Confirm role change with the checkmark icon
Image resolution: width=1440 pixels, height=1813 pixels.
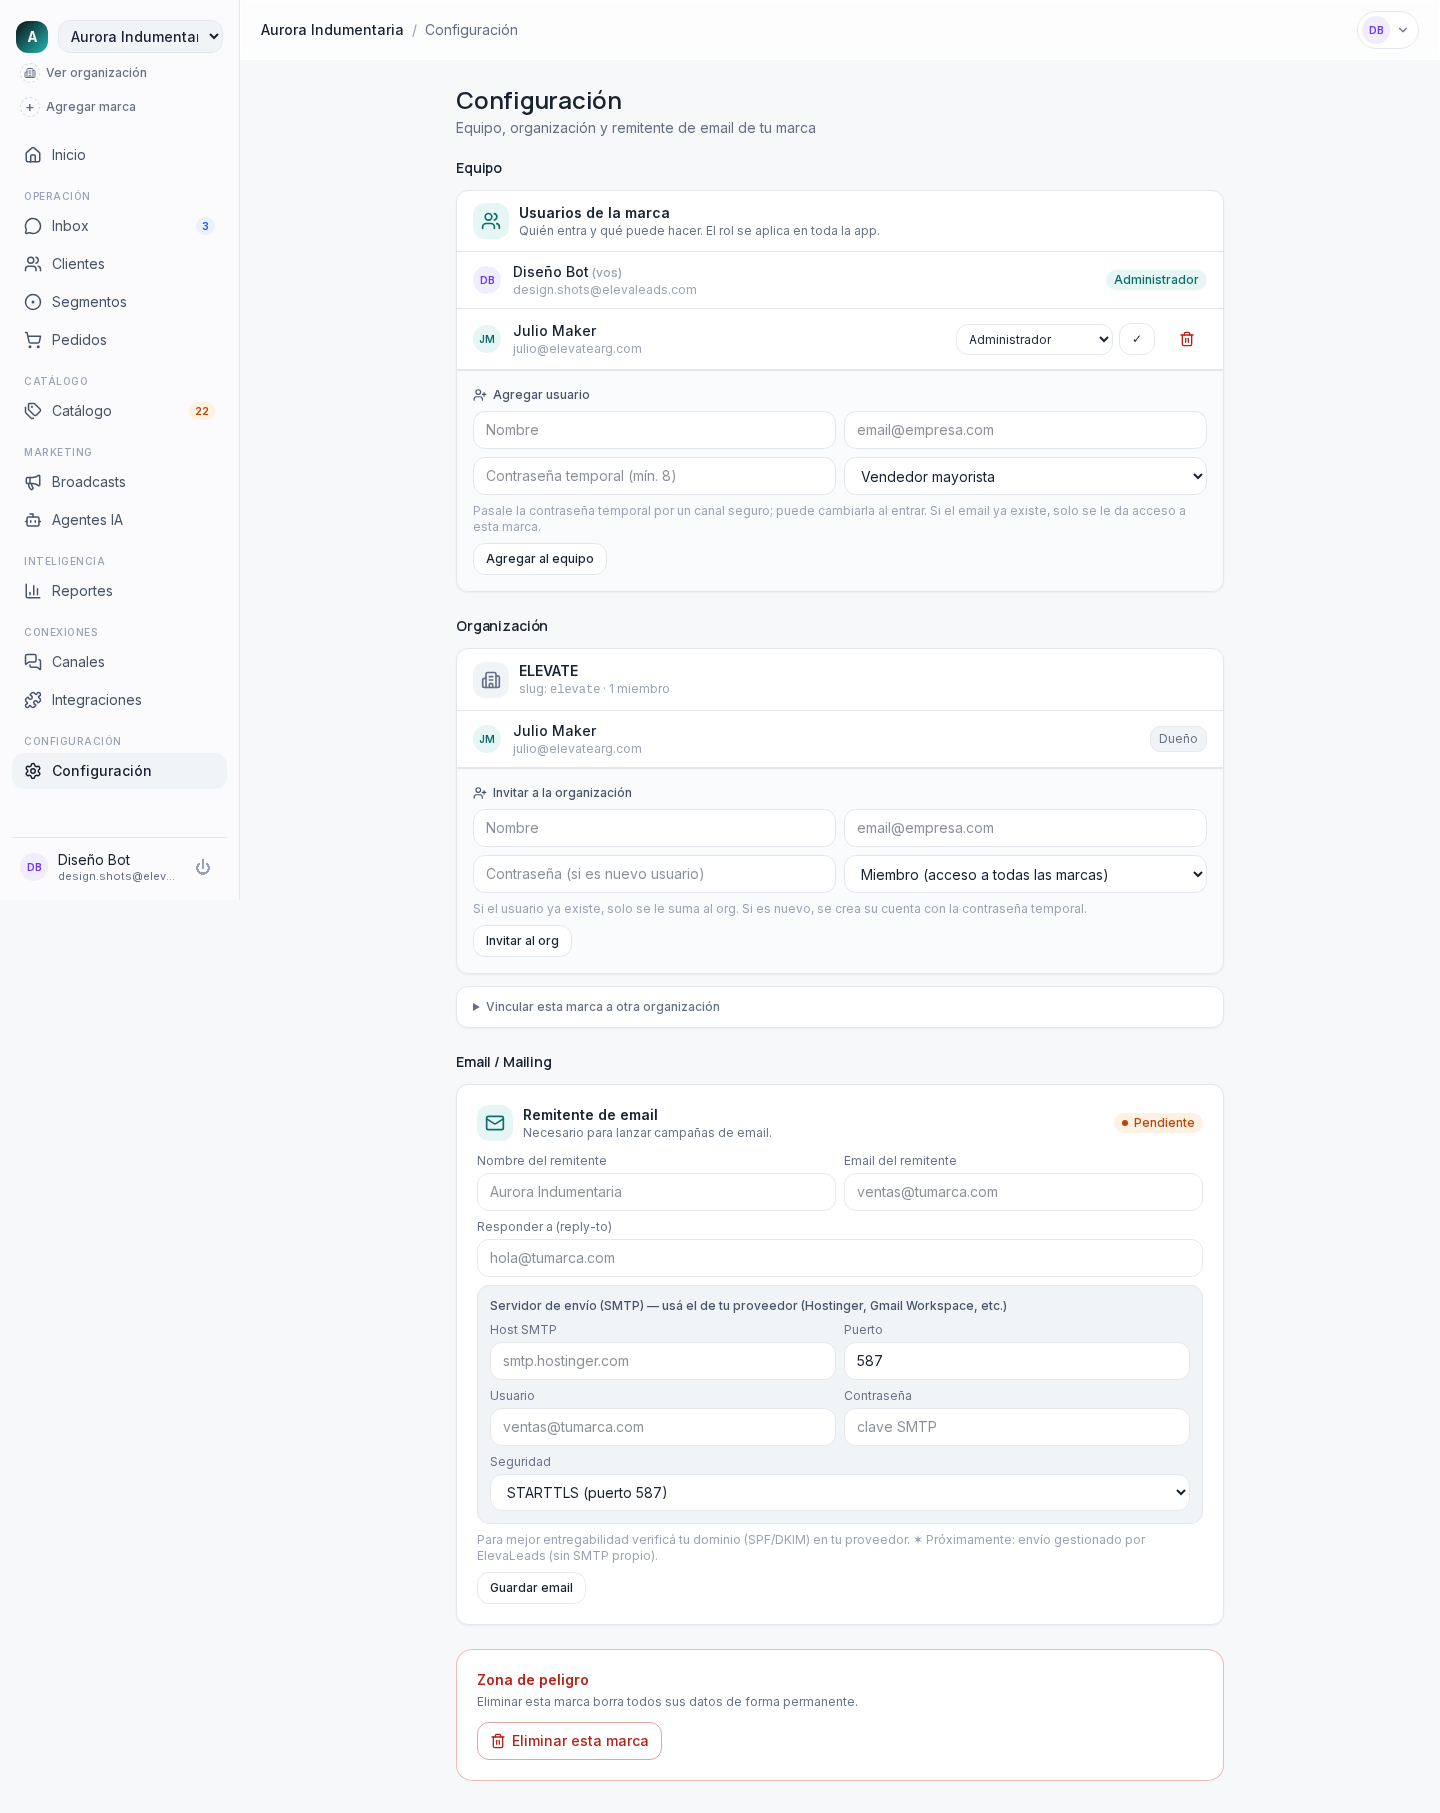1137,339
